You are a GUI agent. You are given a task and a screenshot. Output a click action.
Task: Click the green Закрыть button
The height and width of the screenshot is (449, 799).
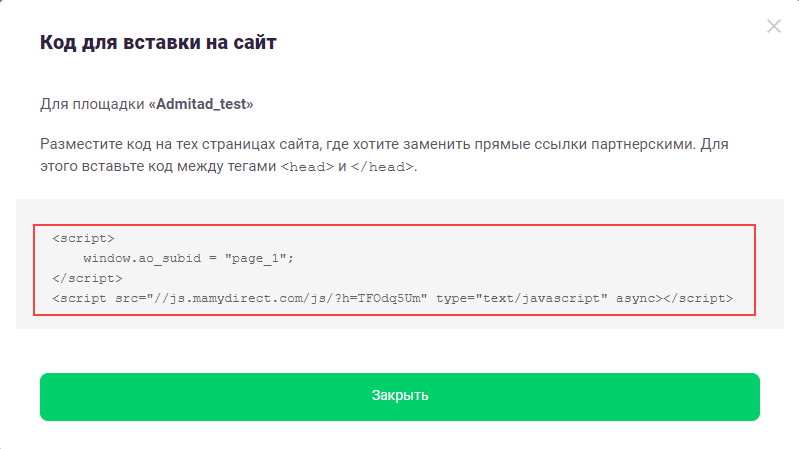pos(400,396)
